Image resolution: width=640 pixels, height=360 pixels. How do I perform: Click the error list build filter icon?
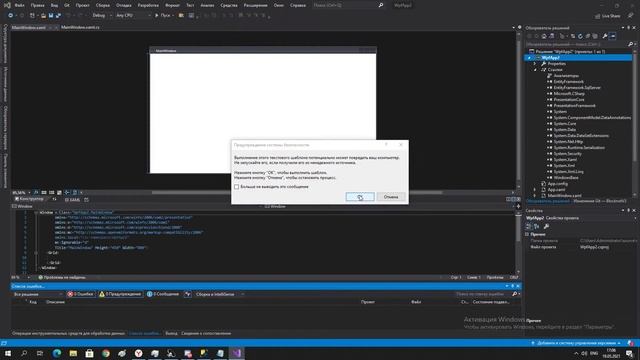[187, 294]
